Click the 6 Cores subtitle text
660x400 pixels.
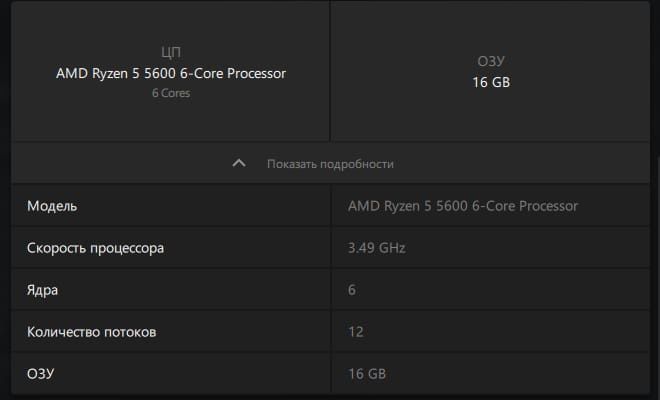[171, 93]
